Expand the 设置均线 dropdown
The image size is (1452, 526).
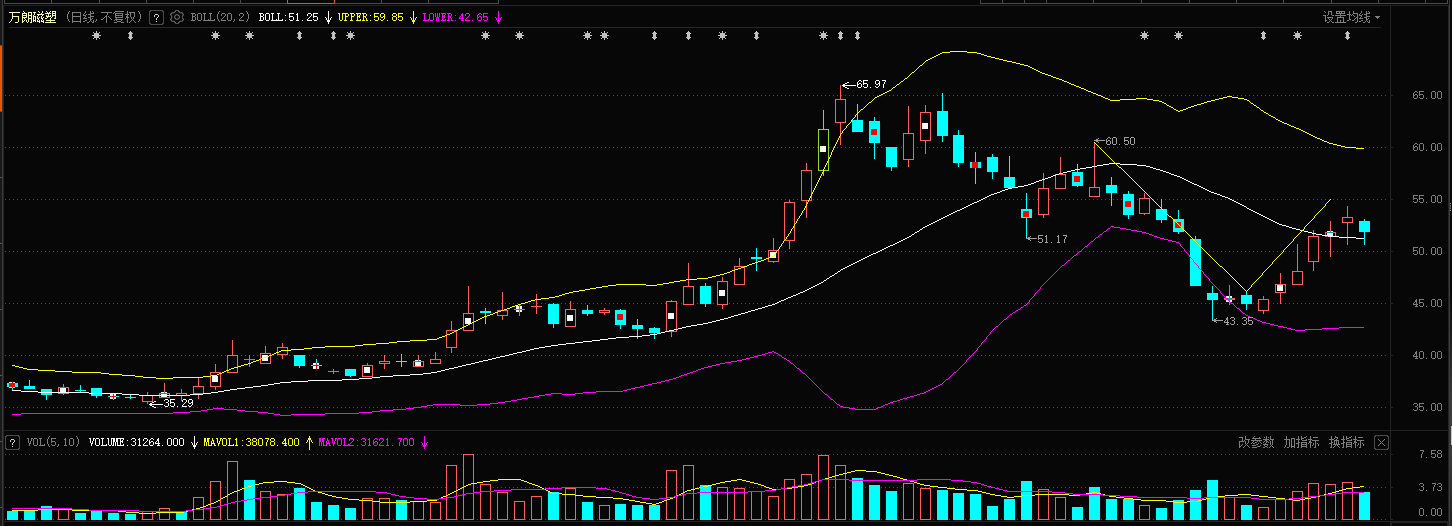click(x=1351, y=17)
